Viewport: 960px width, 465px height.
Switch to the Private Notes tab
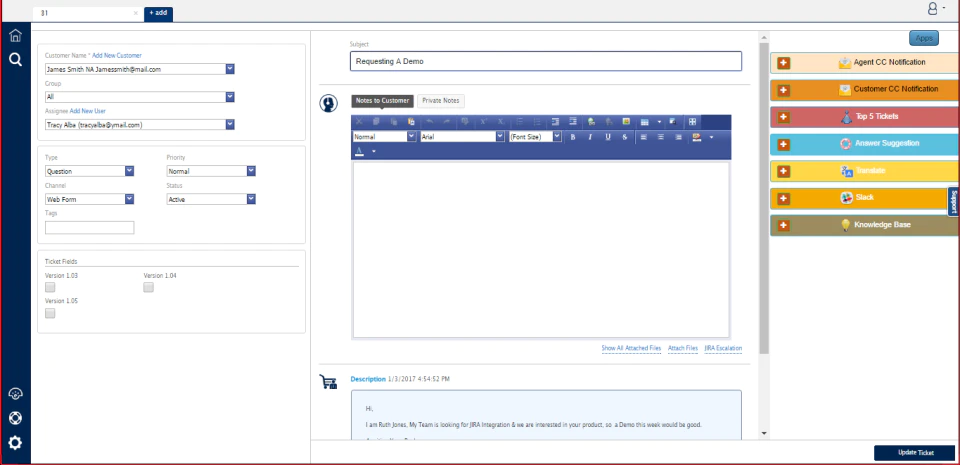tap(441, 100)
